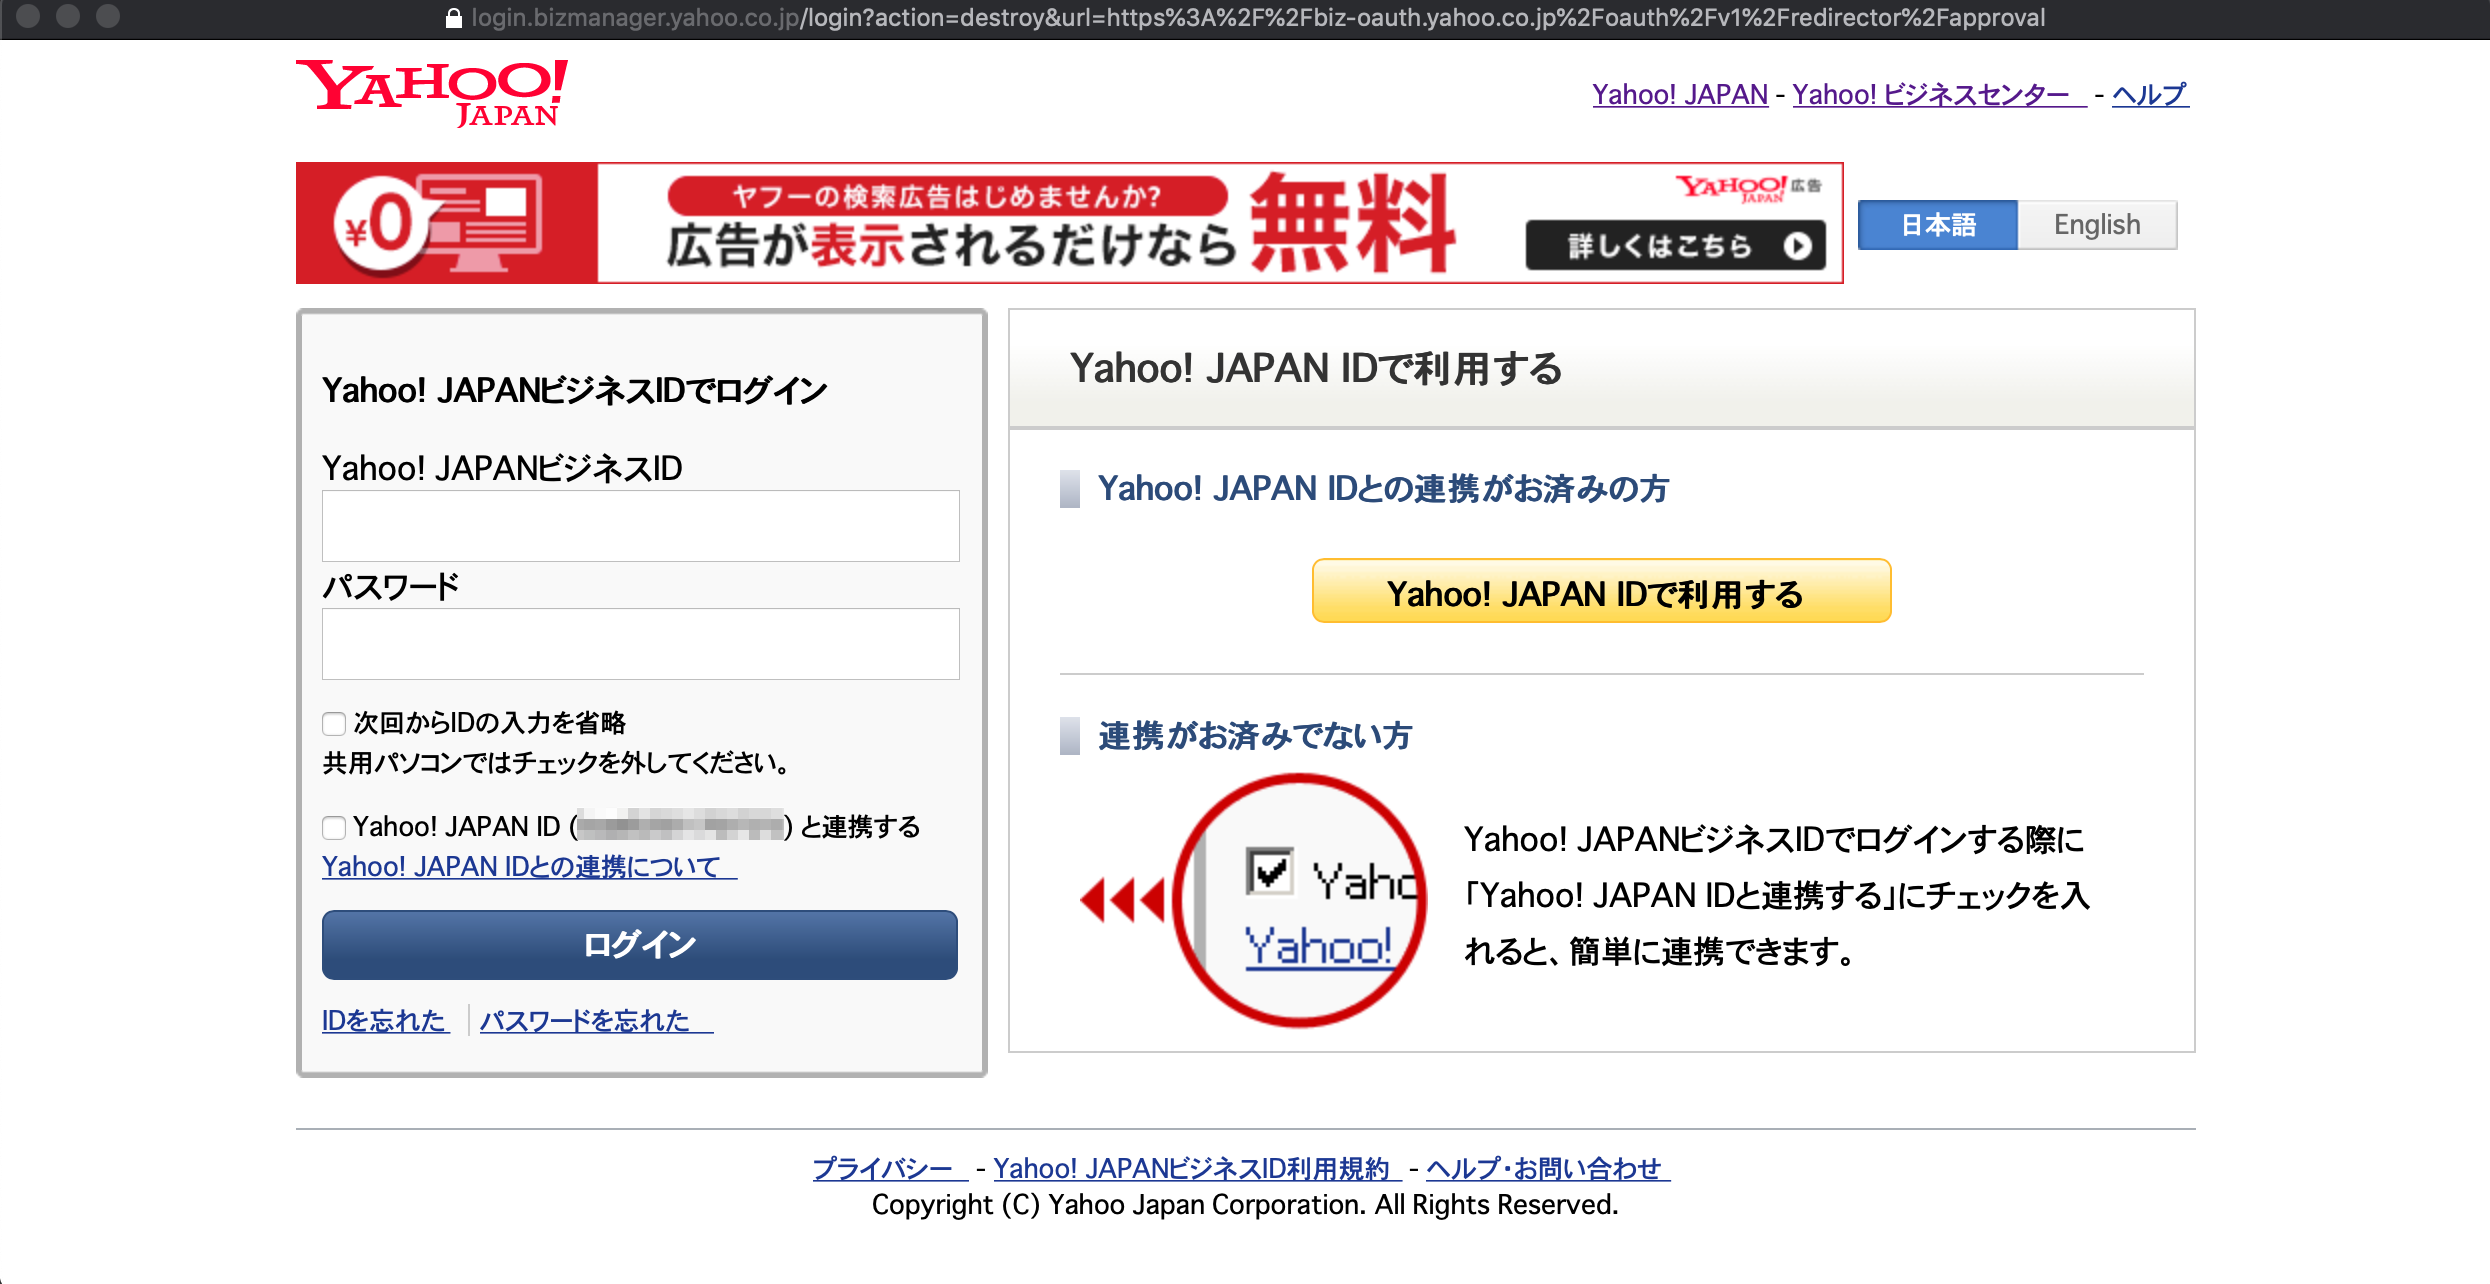
Task: Open Yahoo! JAPAN top link
Action: click(x=1680, y=94)
